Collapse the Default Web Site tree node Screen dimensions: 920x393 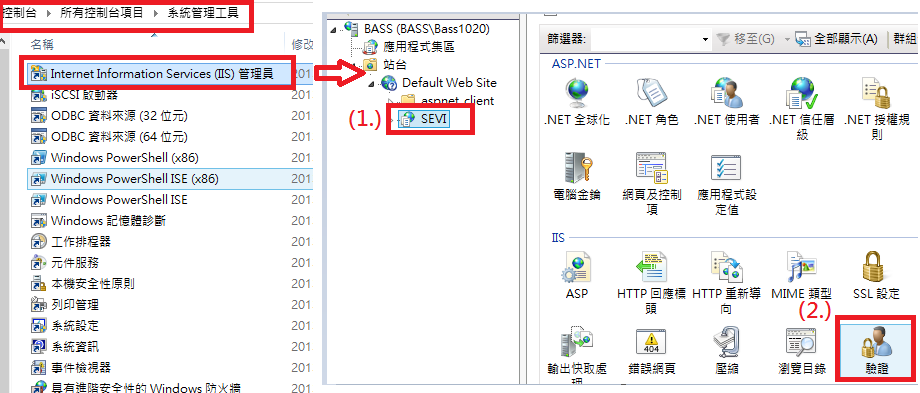coord(372,84)
